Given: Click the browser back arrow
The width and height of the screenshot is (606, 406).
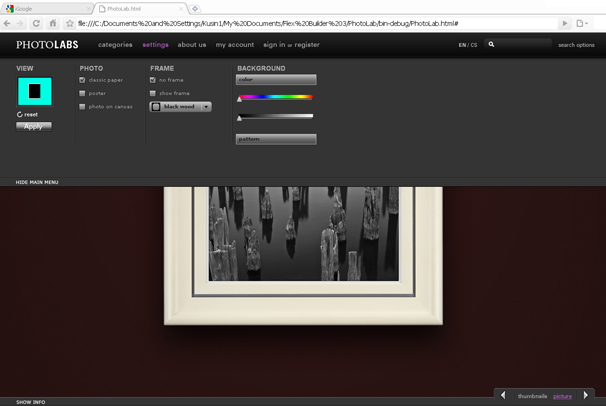Looking at the screenshot, I should pos(8,23).
